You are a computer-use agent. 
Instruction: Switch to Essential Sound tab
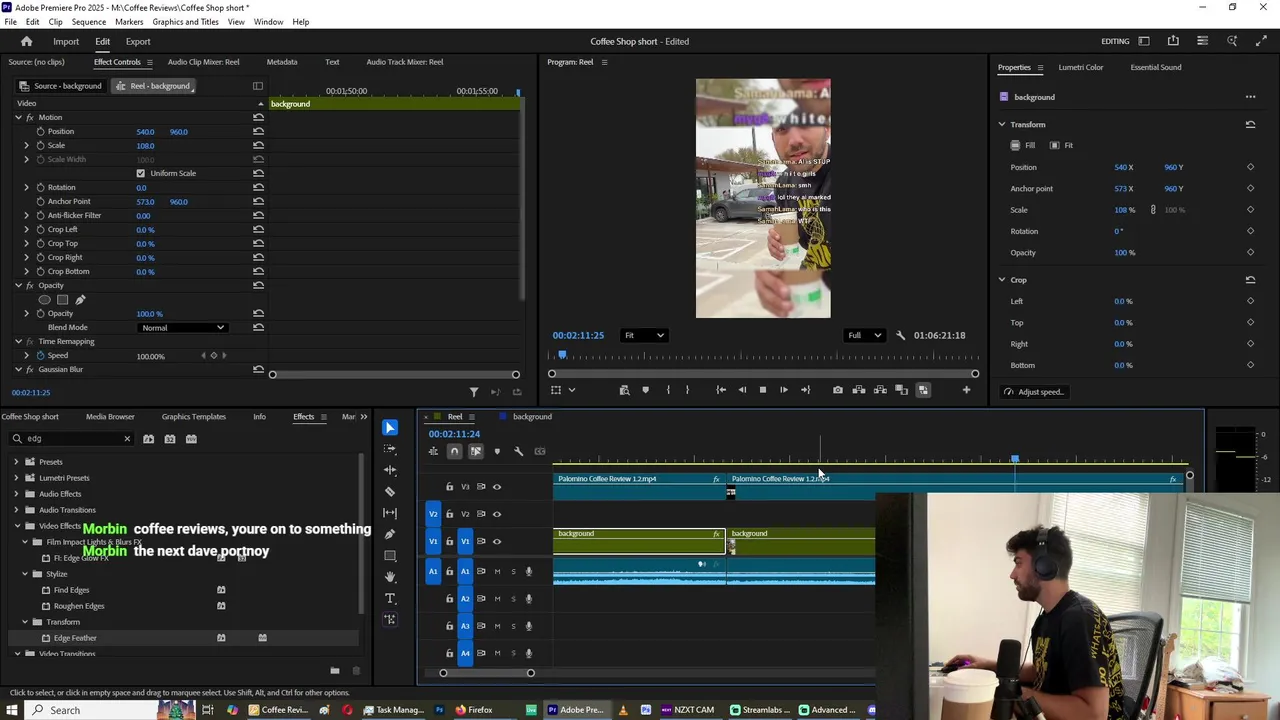pyautogui.click(x=1155, y=67)
